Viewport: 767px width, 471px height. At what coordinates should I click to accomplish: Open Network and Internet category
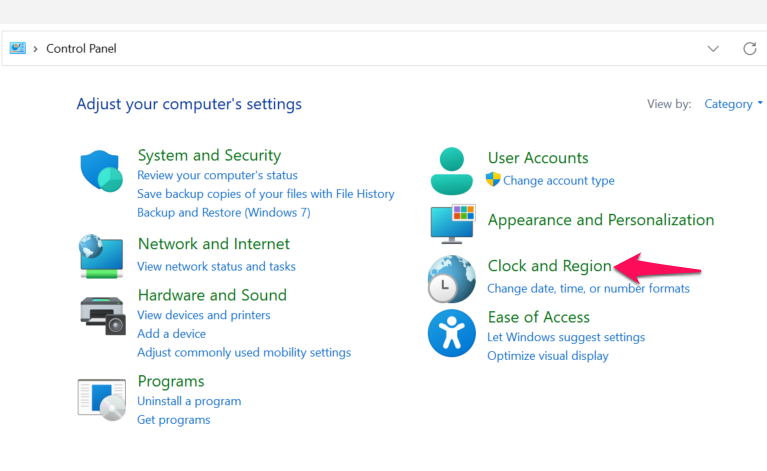pos(214,244)
